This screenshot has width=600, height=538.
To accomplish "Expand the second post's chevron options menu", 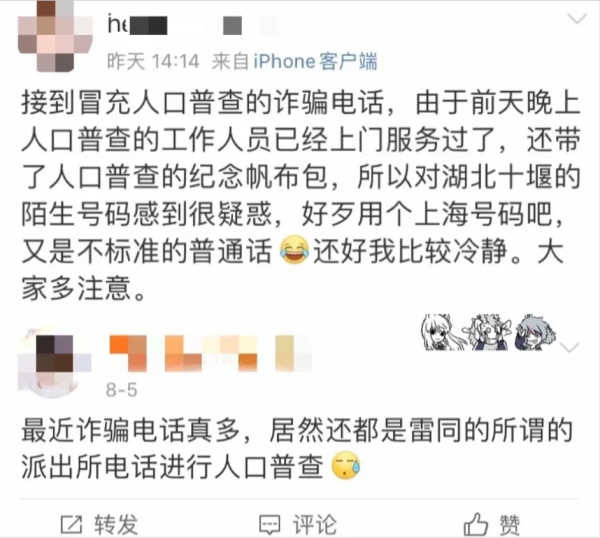I will pyautogui.click(x=570, y=348).
